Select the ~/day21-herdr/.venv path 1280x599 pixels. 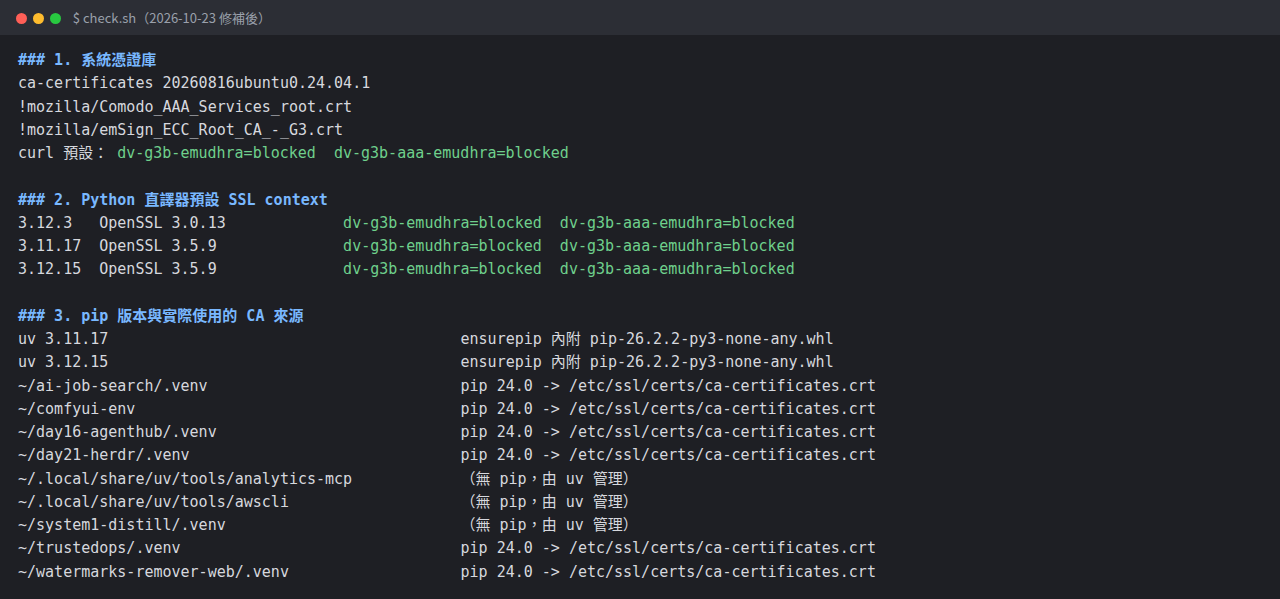pyautogui.click(x=104, y=454)
